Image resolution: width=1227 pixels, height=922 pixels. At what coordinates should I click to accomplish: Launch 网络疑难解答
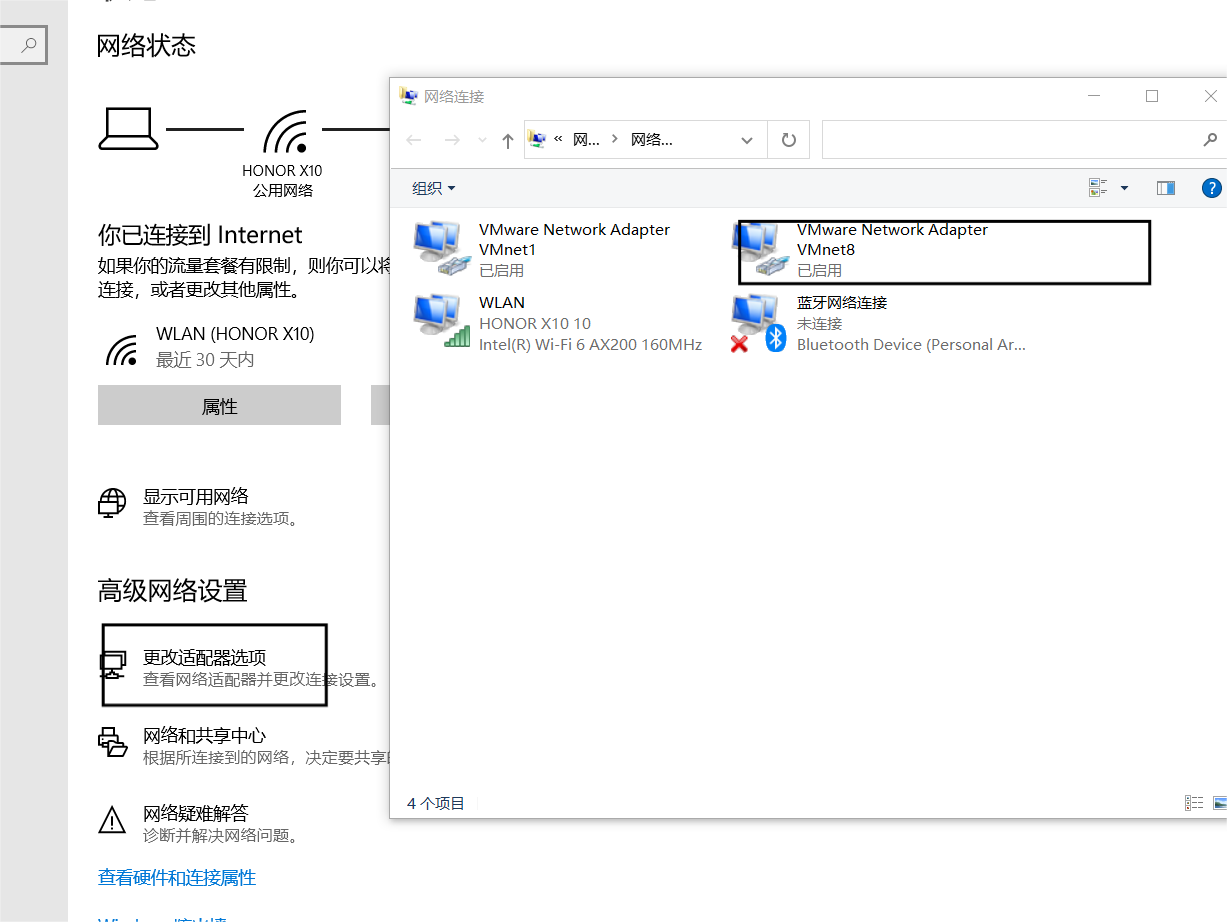click(195, 813)
